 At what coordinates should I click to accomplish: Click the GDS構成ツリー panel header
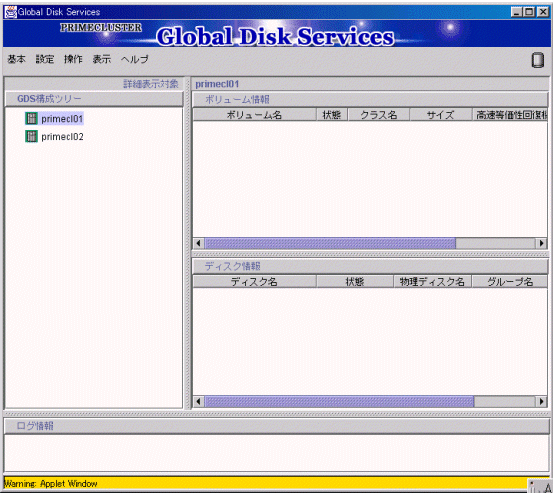point(94,99)
